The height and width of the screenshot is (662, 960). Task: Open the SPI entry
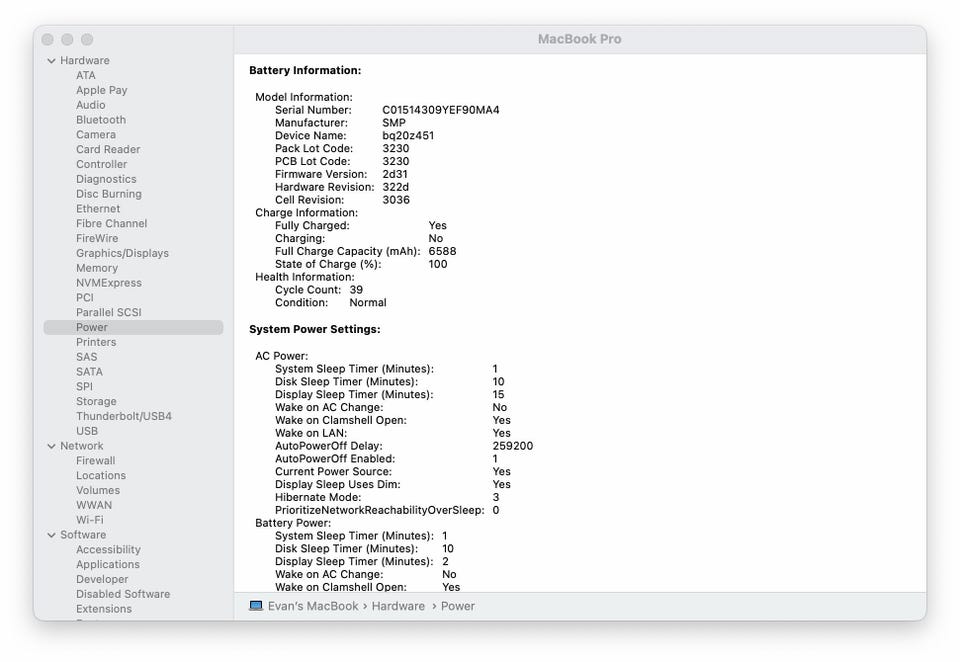pos(84,386)
